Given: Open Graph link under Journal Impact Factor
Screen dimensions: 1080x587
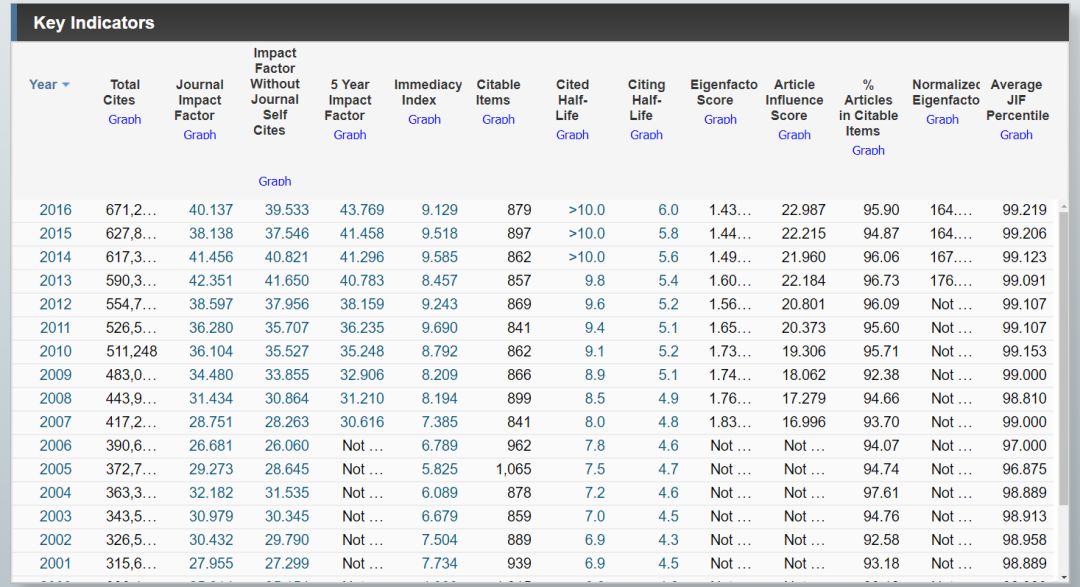Looking at the screenshot, I should tap(200, 135).
